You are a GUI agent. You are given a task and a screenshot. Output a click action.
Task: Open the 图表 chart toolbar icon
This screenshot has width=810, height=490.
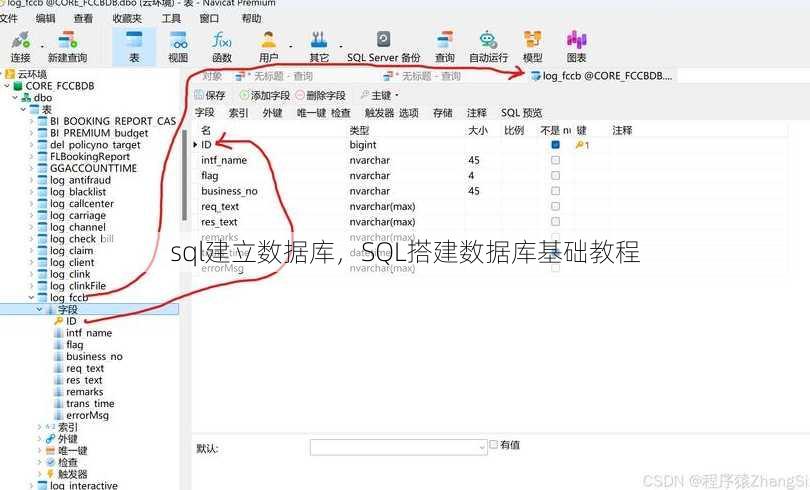tap(577, 46)
